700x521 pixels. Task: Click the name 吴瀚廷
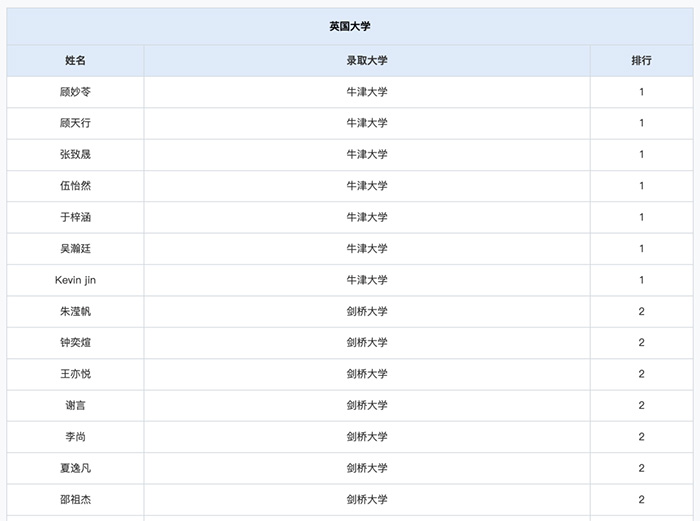click(x=76, y=248)
